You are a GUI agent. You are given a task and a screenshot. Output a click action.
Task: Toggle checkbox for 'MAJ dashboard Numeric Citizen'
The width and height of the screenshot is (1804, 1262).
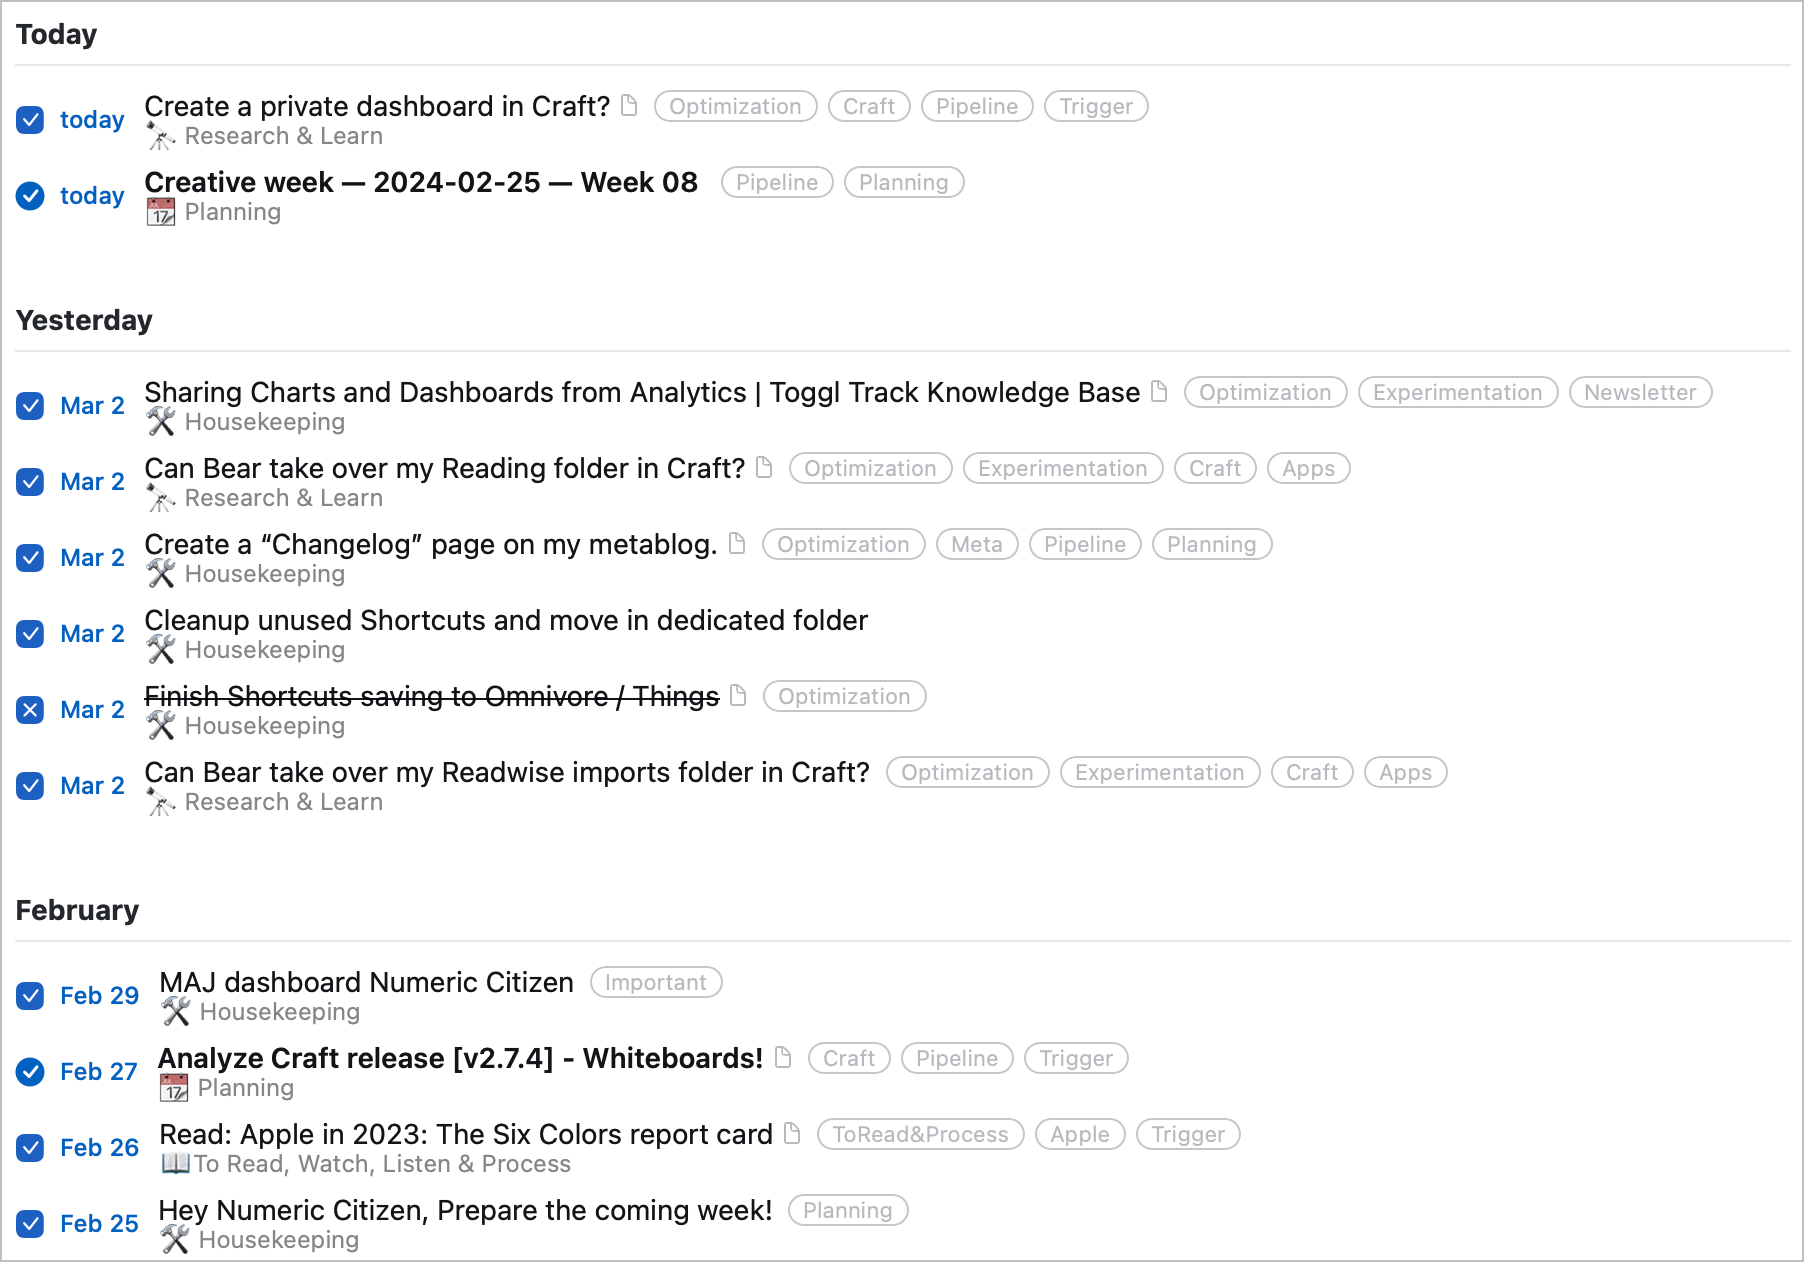click(x=30, y=996)
